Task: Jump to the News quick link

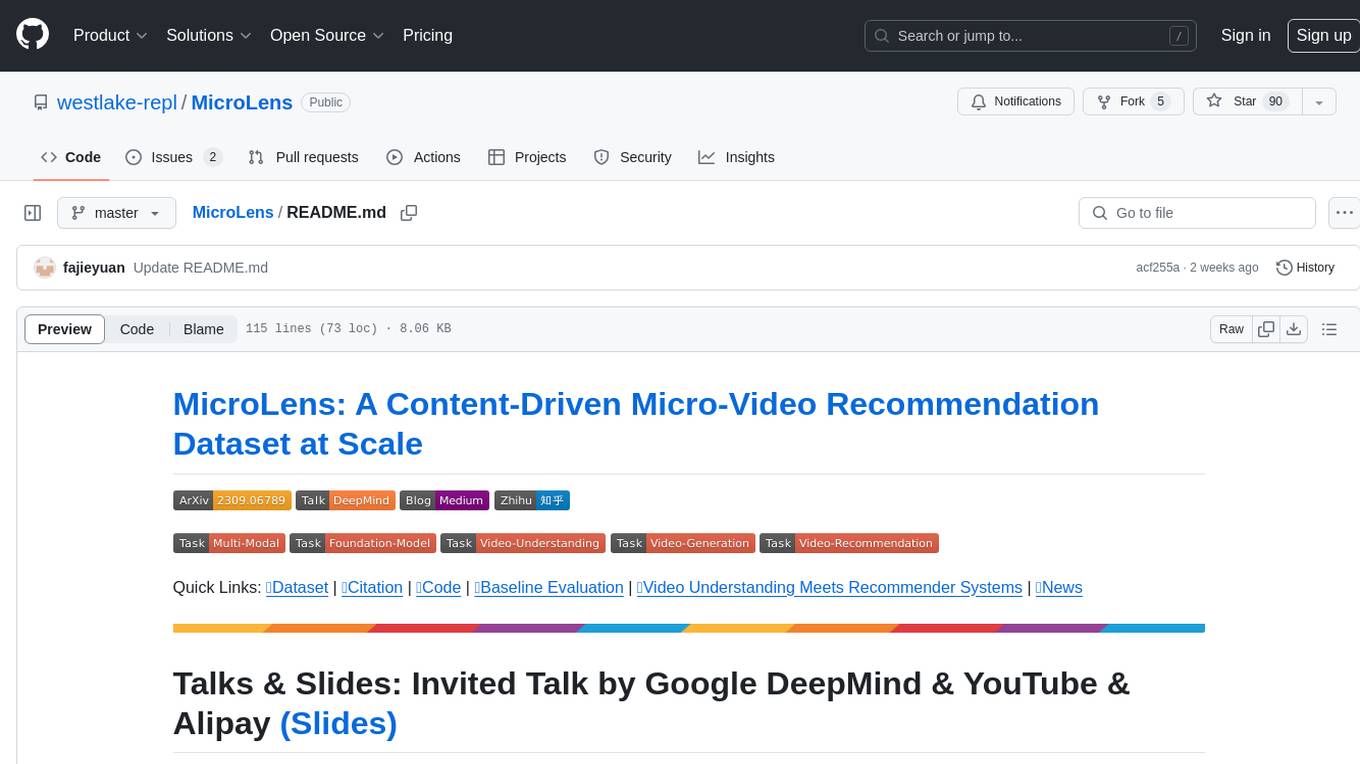Action: pyautogui.click(x=1059, y=587)
